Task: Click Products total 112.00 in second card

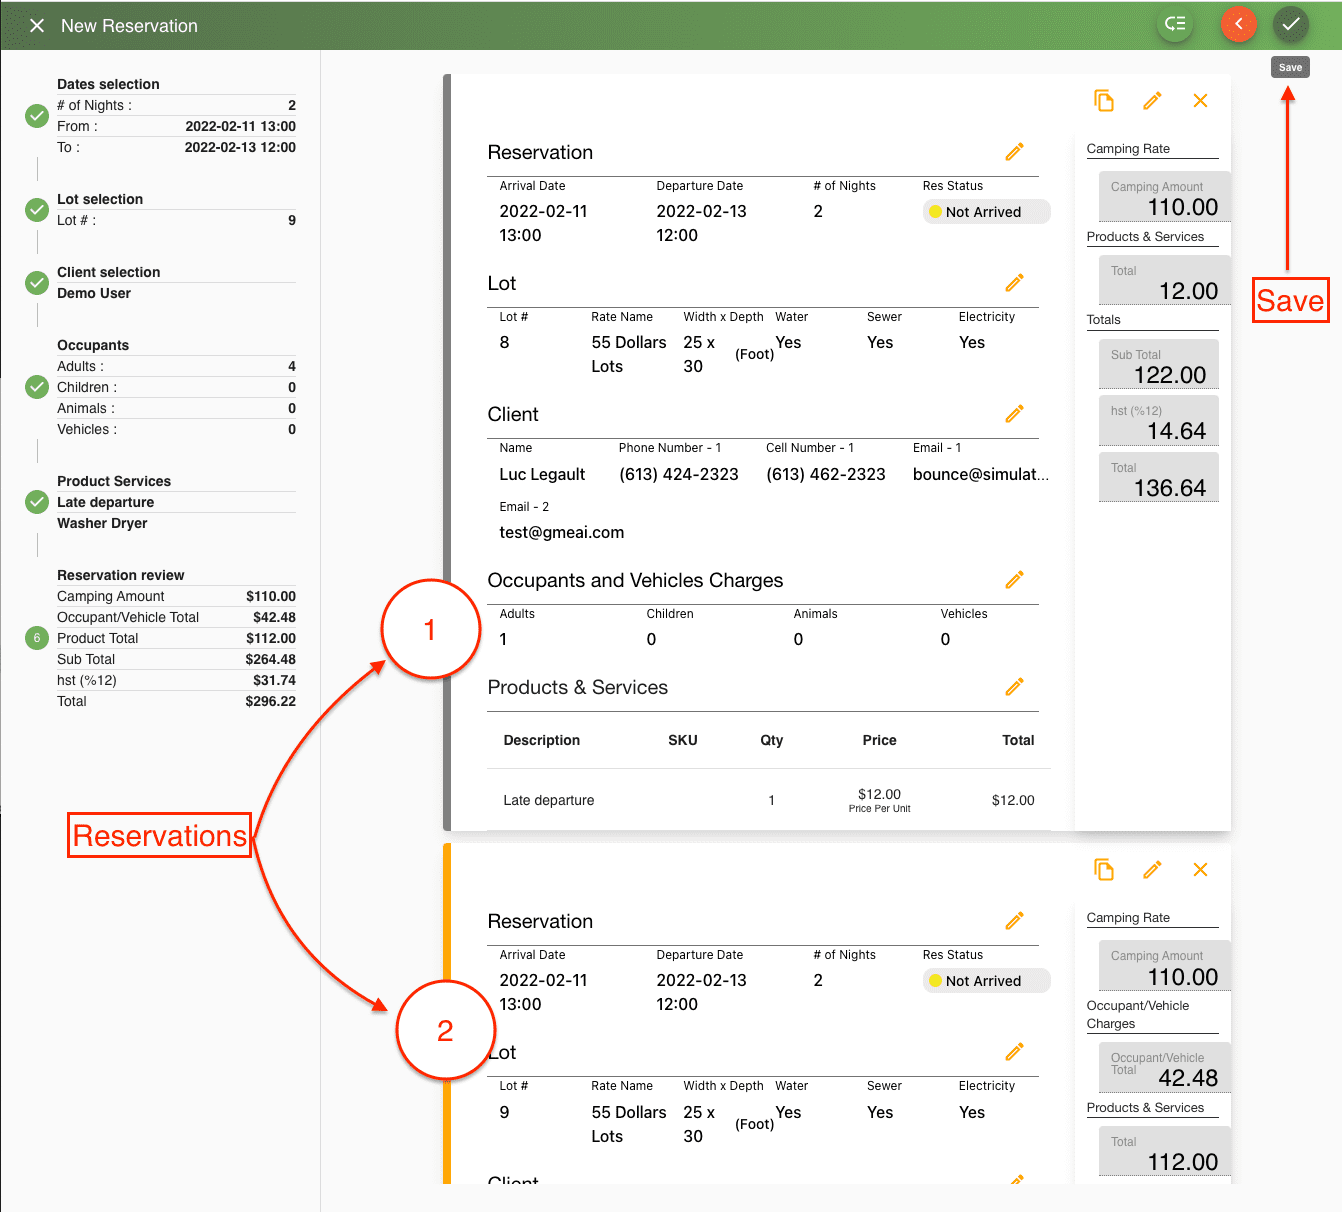Action: coord(1164,1152)
